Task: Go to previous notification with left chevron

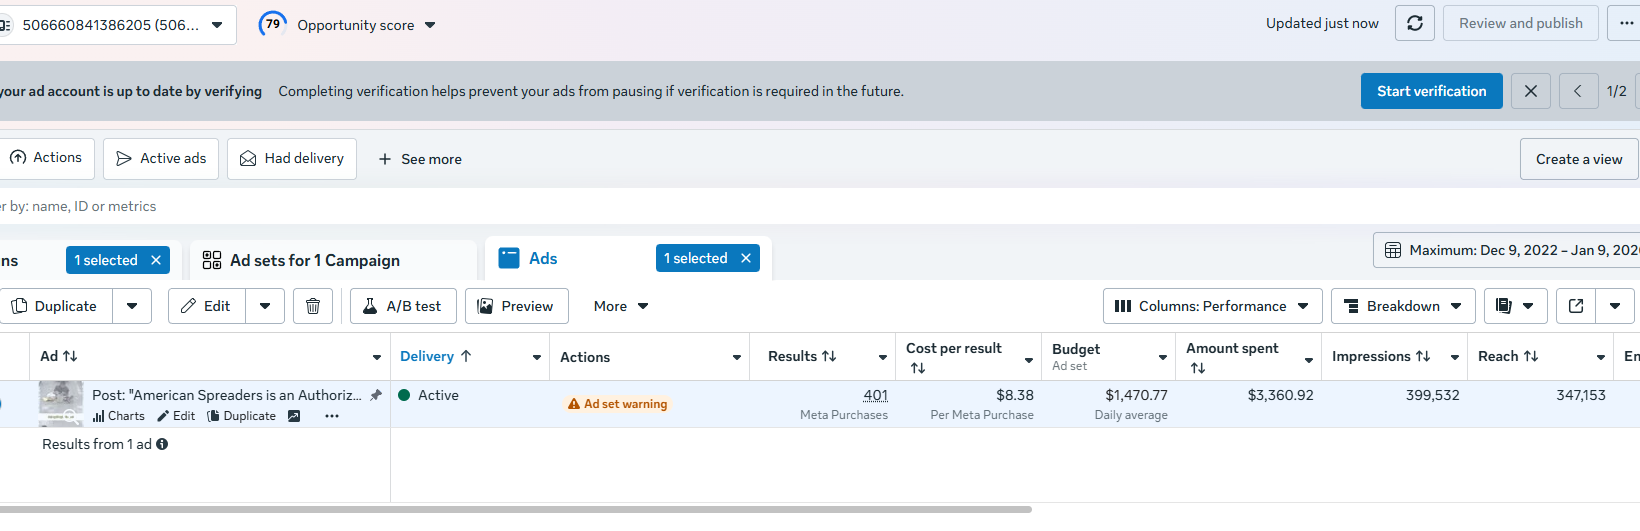Action: point(1578,91)
